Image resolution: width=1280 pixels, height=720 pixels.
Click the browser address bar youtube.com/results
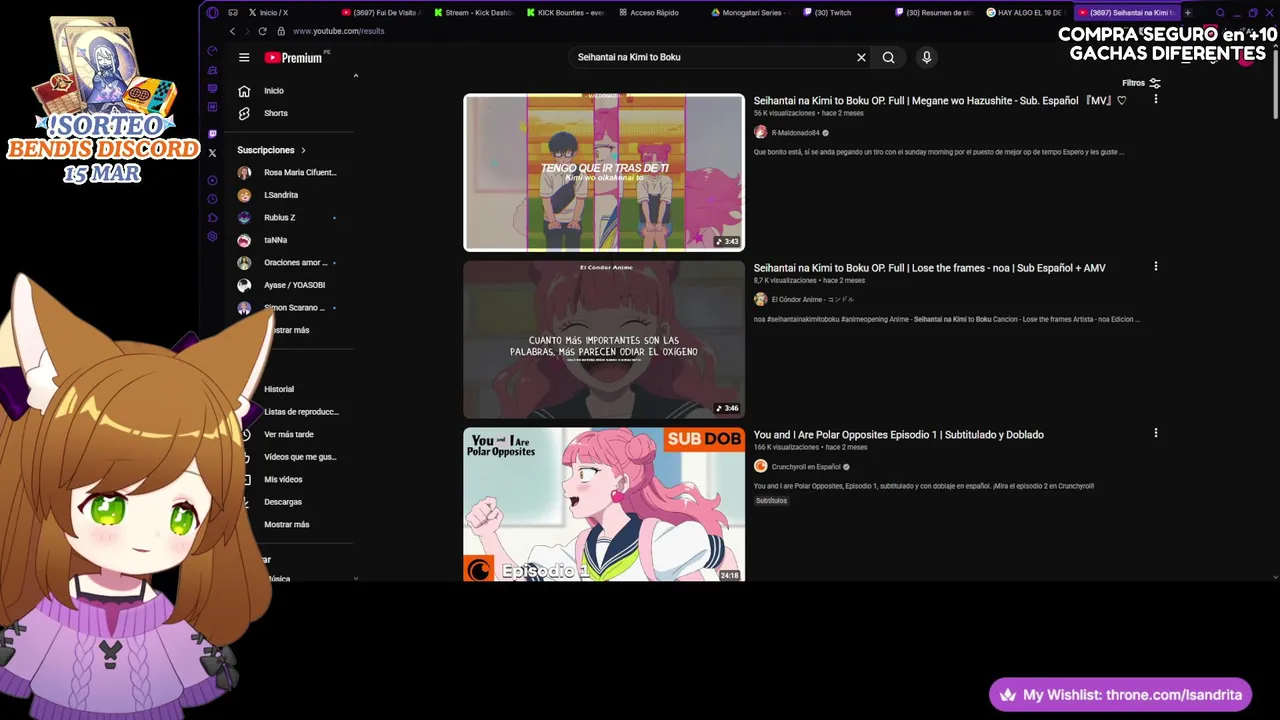click(338, 31)
